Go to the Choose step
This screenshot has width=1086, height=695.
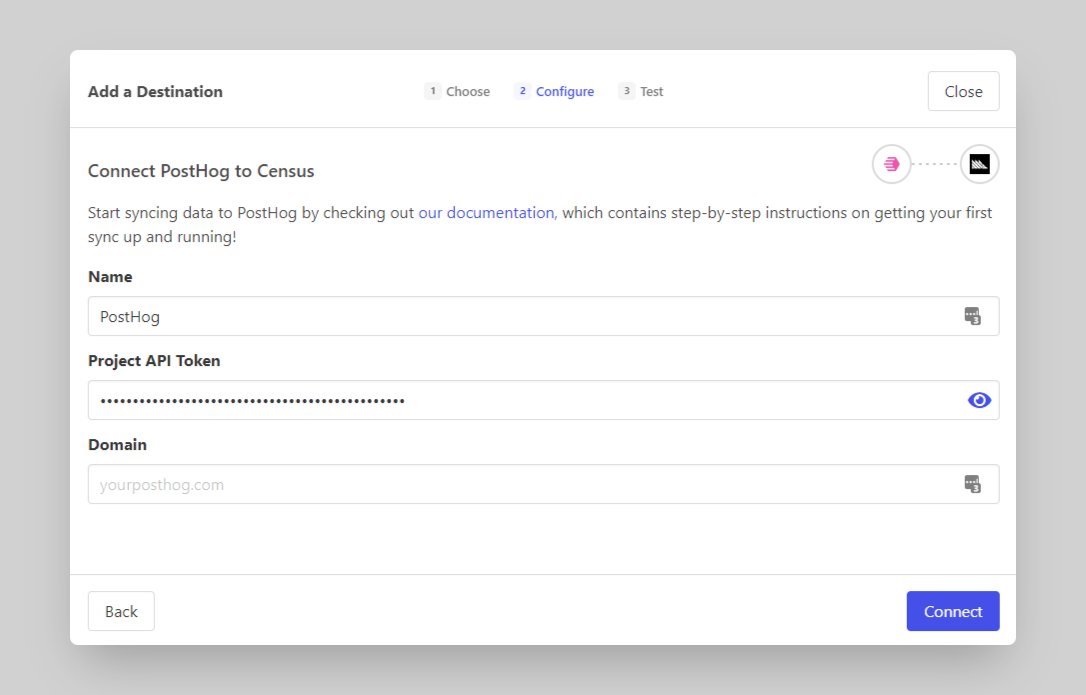pos(457,92)
